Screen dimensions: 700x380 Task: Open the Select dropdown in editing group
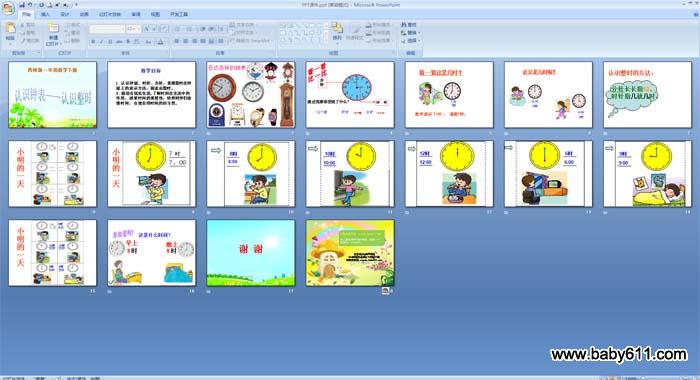coord(410,41)
